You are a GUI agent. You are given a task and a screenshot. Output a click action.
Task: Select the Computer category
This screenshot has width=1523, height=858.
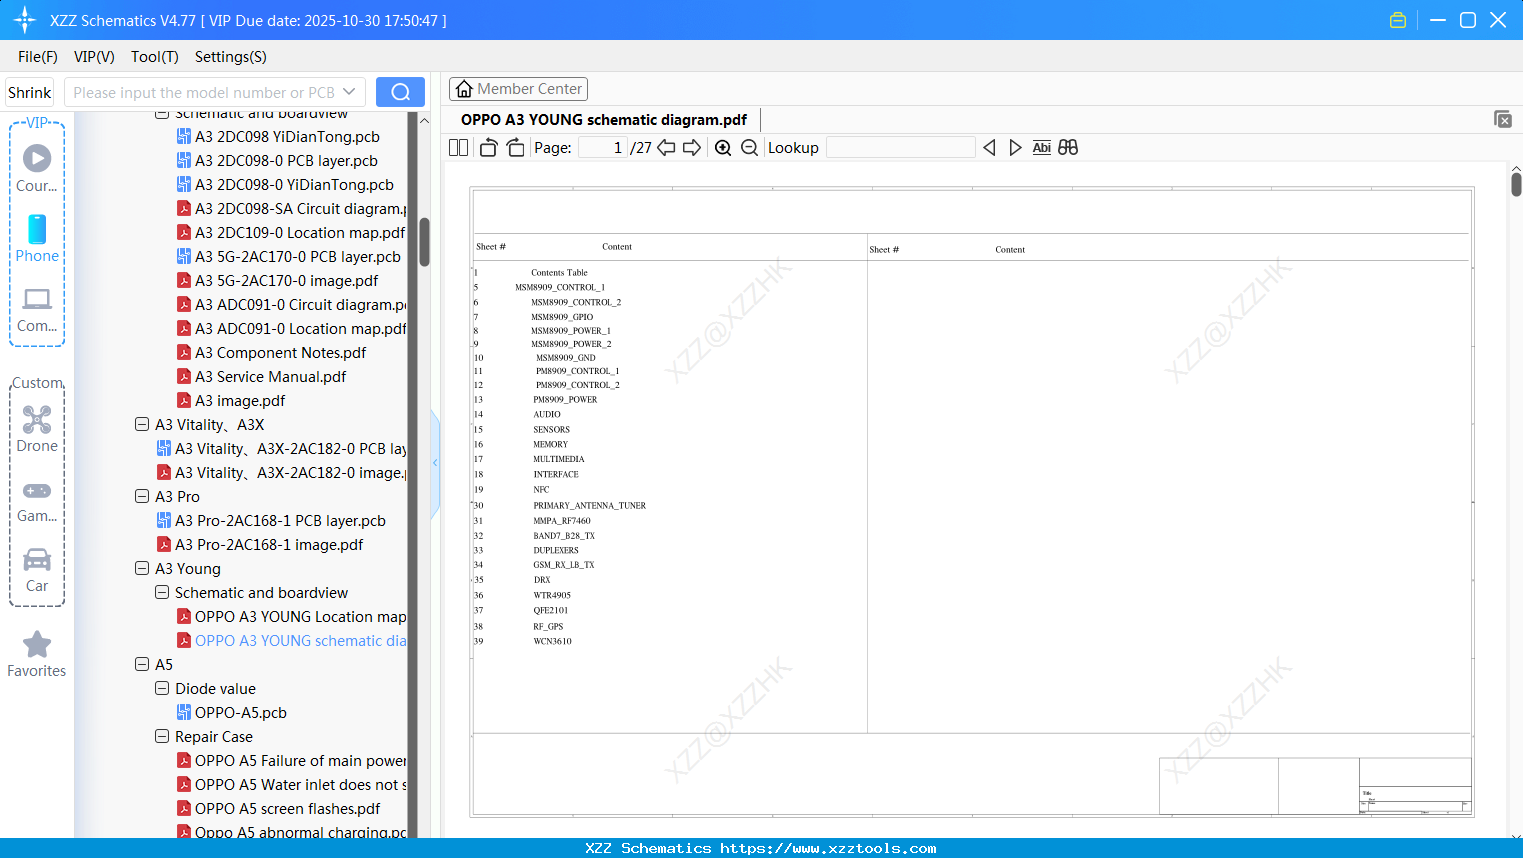37,309
